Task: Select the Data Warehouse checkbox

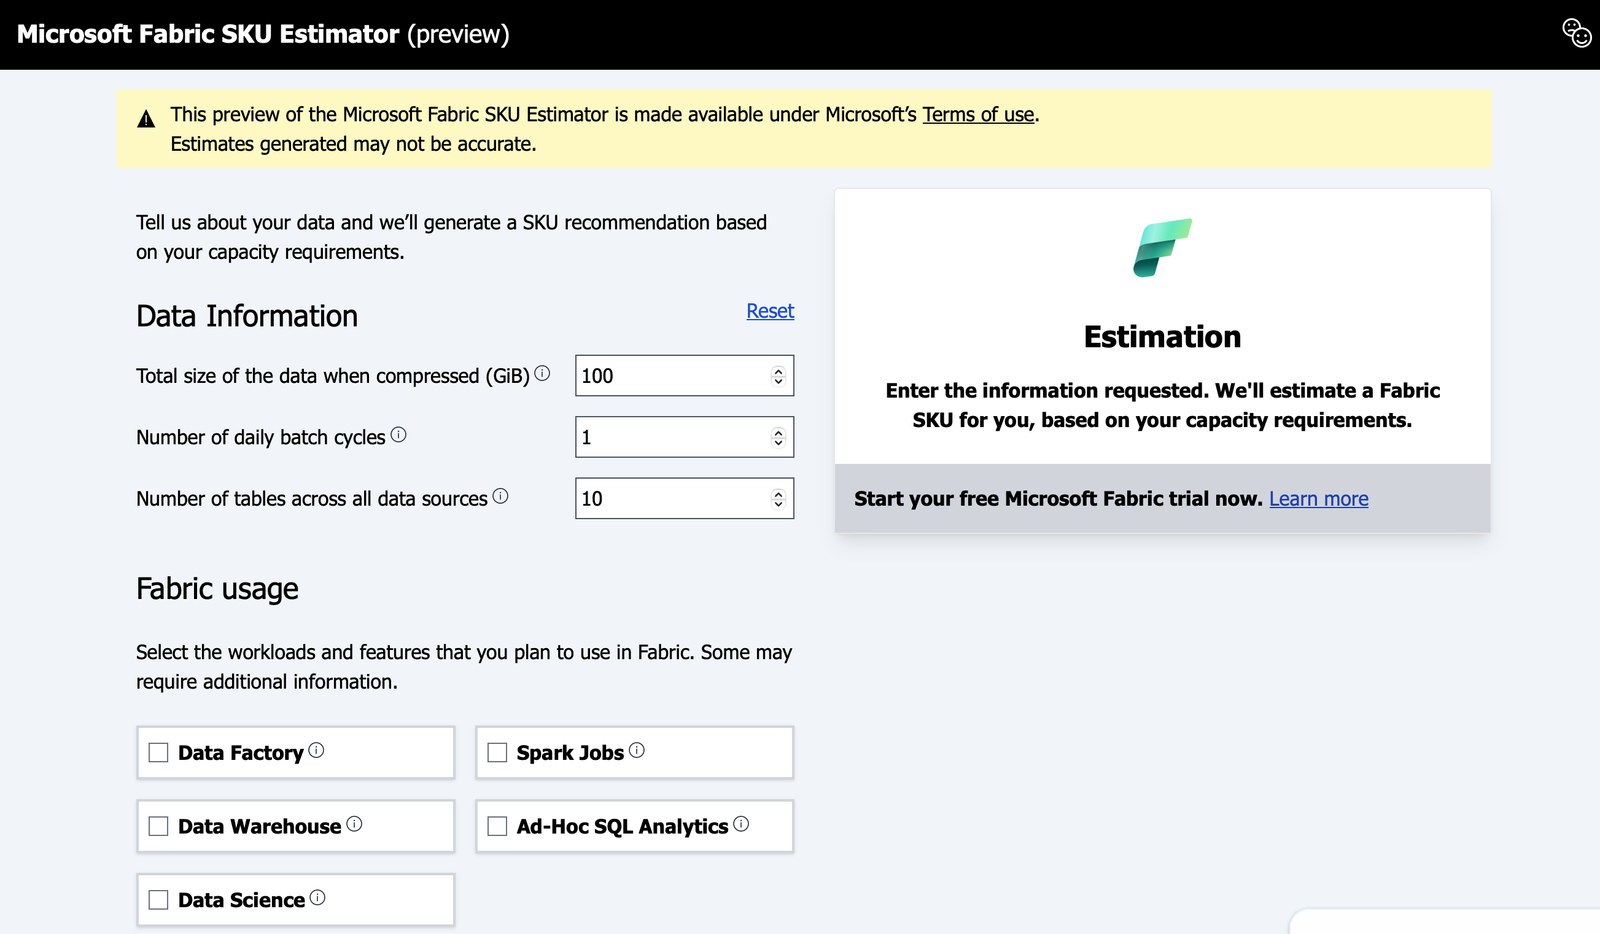Action: click(x=159, y=826)
